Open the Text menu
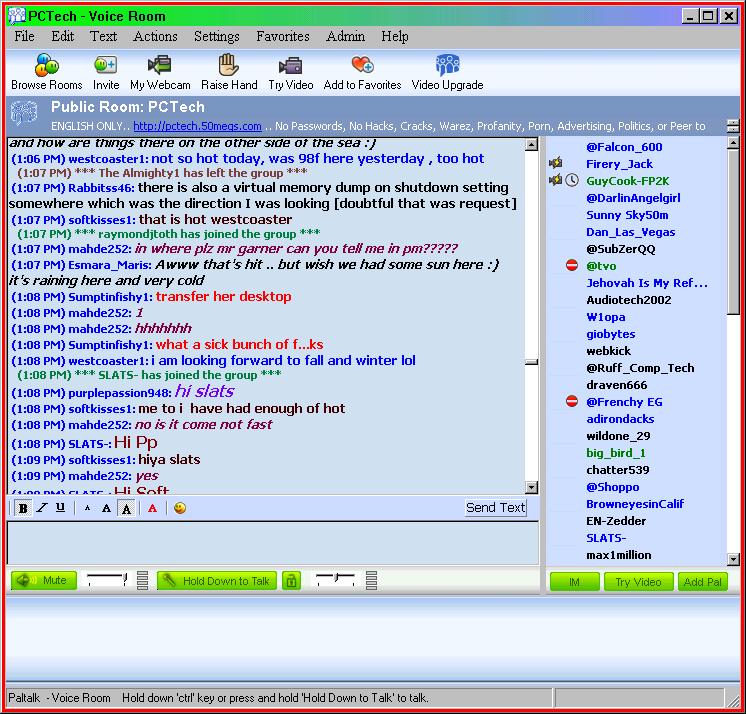Image resolution: width=746 pixels, height=714 pixels. [x=103, y=36]
